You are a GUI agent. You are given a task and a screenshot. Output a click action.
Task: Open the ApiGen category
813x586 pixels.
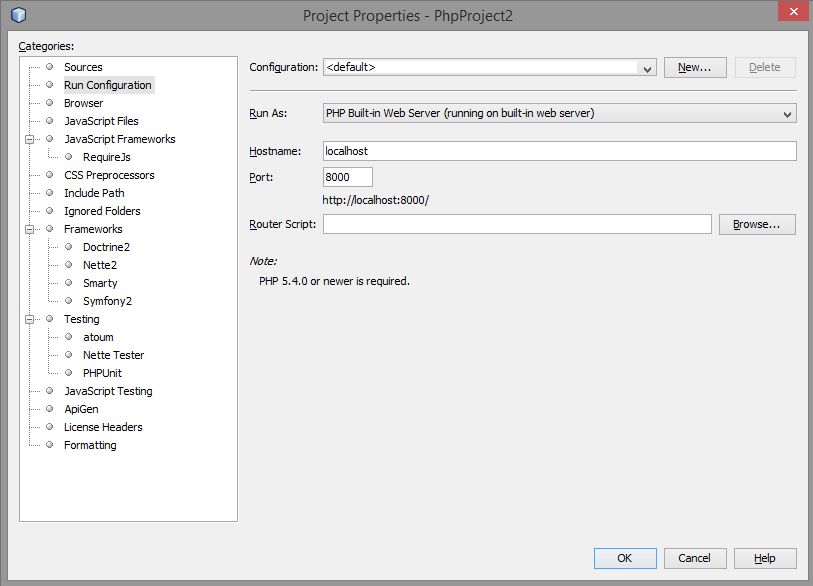coord(81,409)
